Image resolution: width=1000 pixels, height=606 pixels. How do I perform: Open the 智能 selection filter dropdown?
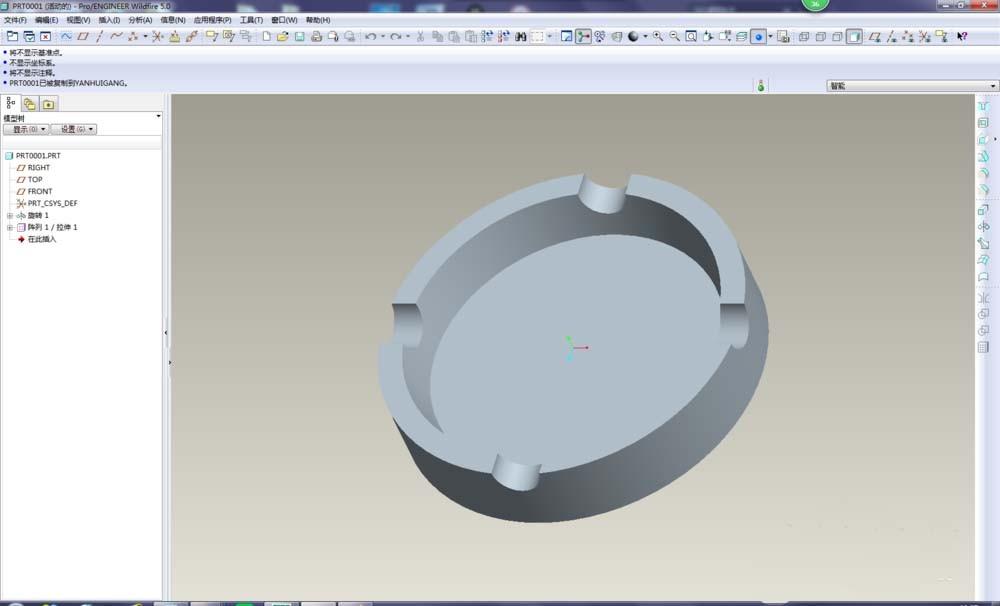pyautogui.click(x=911, y=86)
